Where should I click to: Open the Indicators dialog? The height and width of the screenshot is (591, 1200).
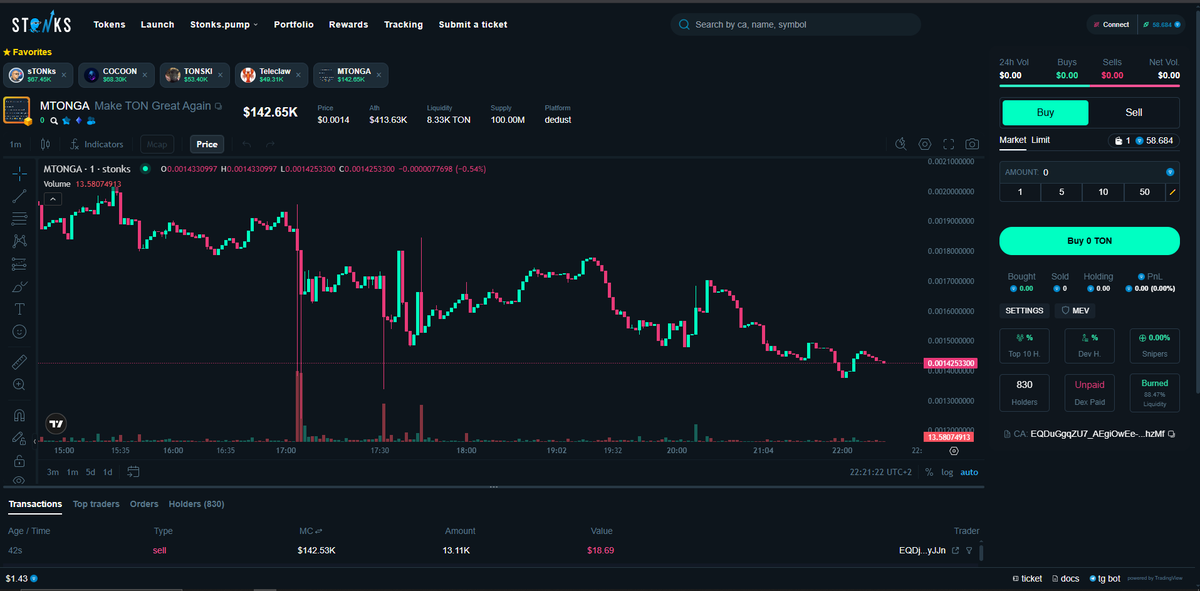click(98, 144)
